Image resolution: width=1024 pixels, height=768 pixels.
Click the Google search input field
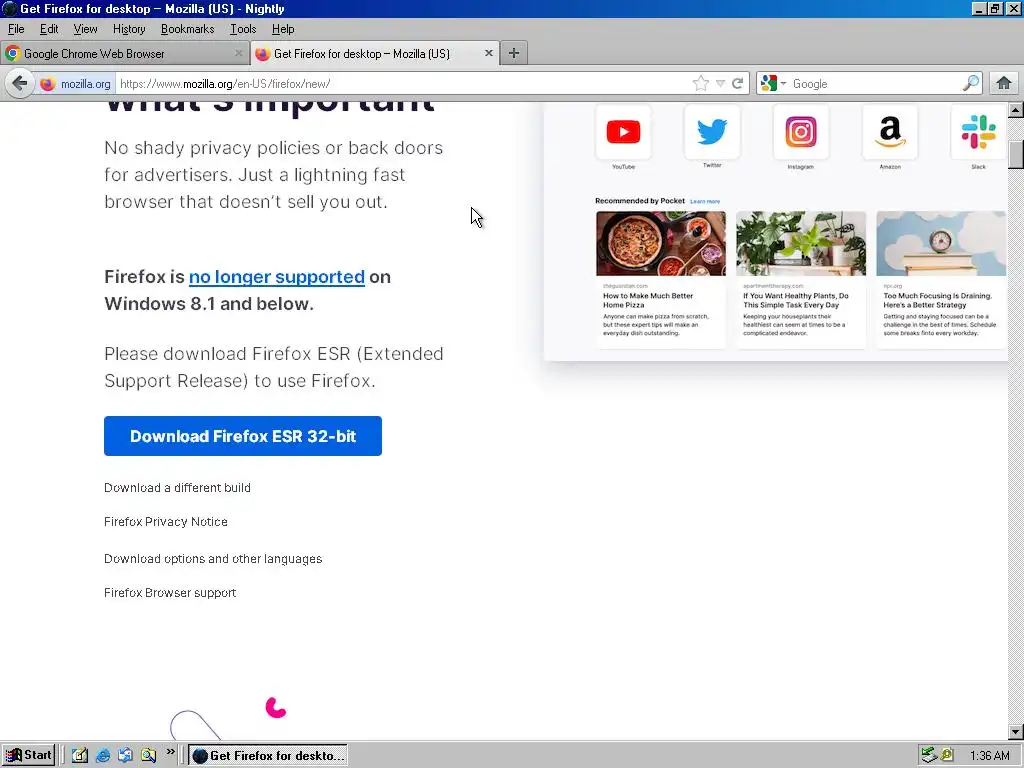point(875,84)
